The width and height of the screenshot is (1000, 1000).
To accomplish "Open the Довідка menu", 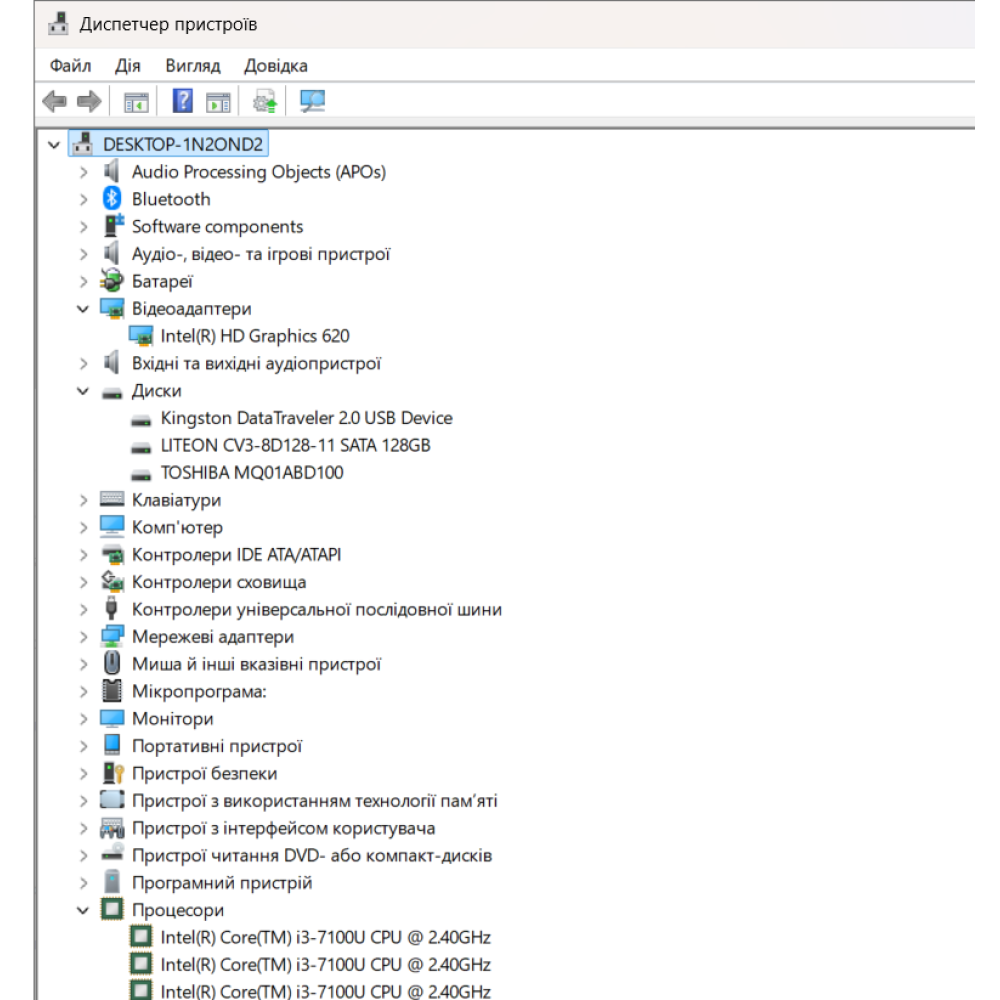I will pos(275,66).
